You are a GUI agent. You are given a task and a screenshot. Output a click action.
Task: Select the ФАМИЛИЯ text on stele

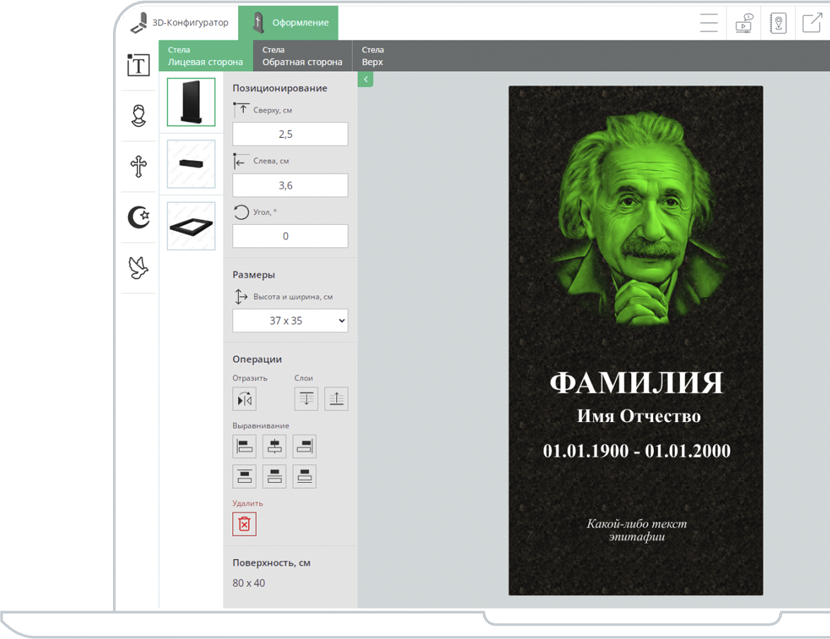636,382
